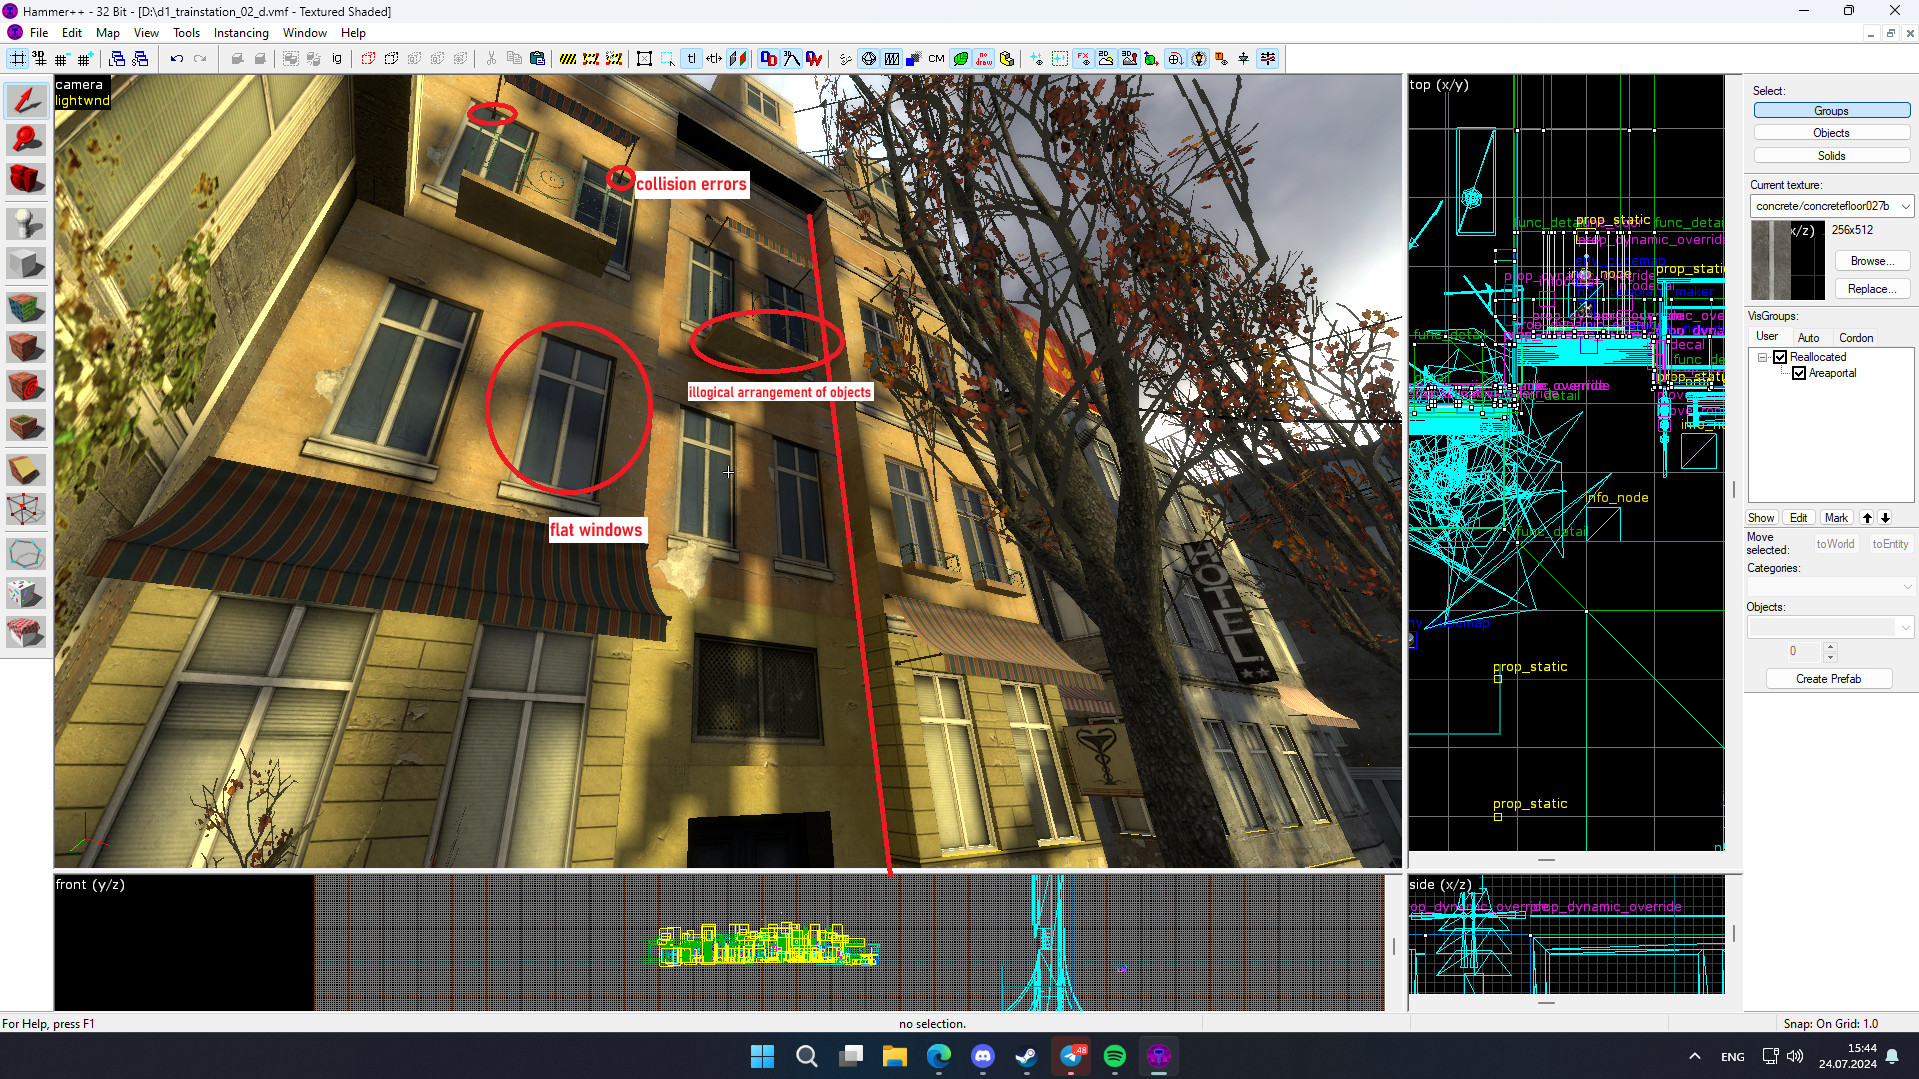This screenshot has height=1079, width=1919.
Task: Select the Entity tool (light bulb icon)
Action: click(x=25, y=224)
